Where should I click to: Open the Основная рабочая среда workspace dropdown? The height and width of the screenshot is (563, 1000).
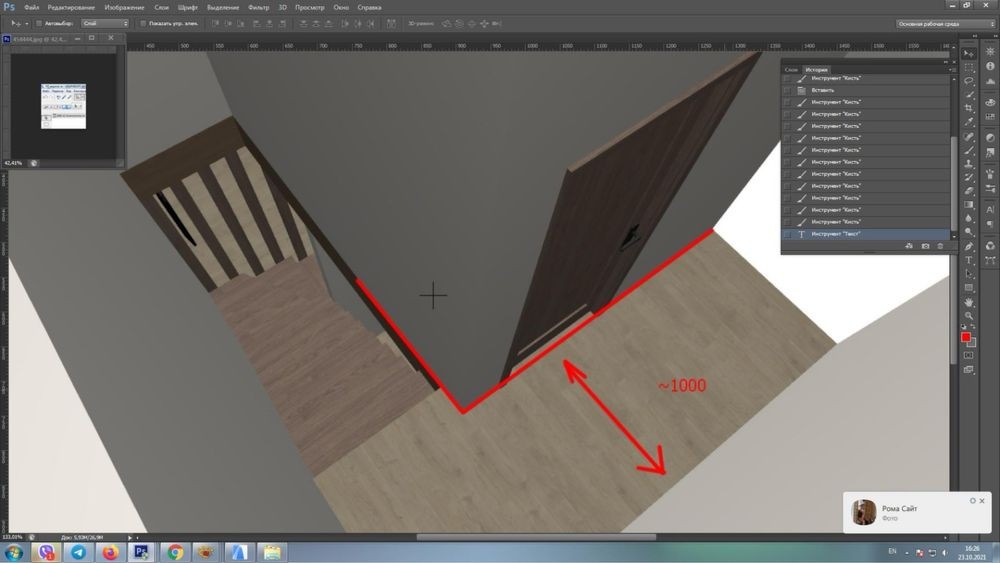pyautogui.click(x=944, y=22)
